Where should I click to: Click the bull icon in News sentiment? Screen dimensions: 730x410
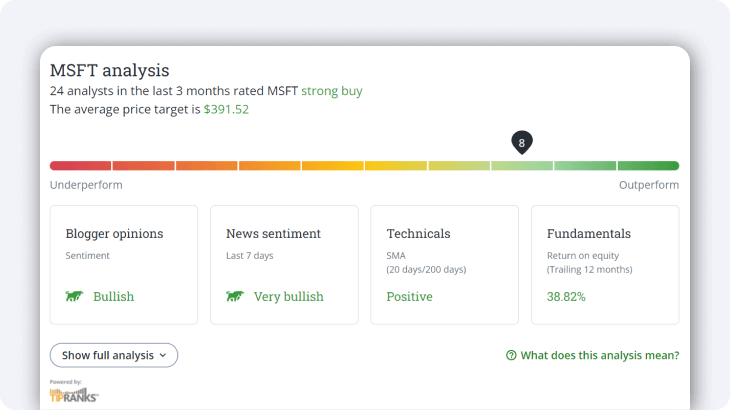point(235,297)
